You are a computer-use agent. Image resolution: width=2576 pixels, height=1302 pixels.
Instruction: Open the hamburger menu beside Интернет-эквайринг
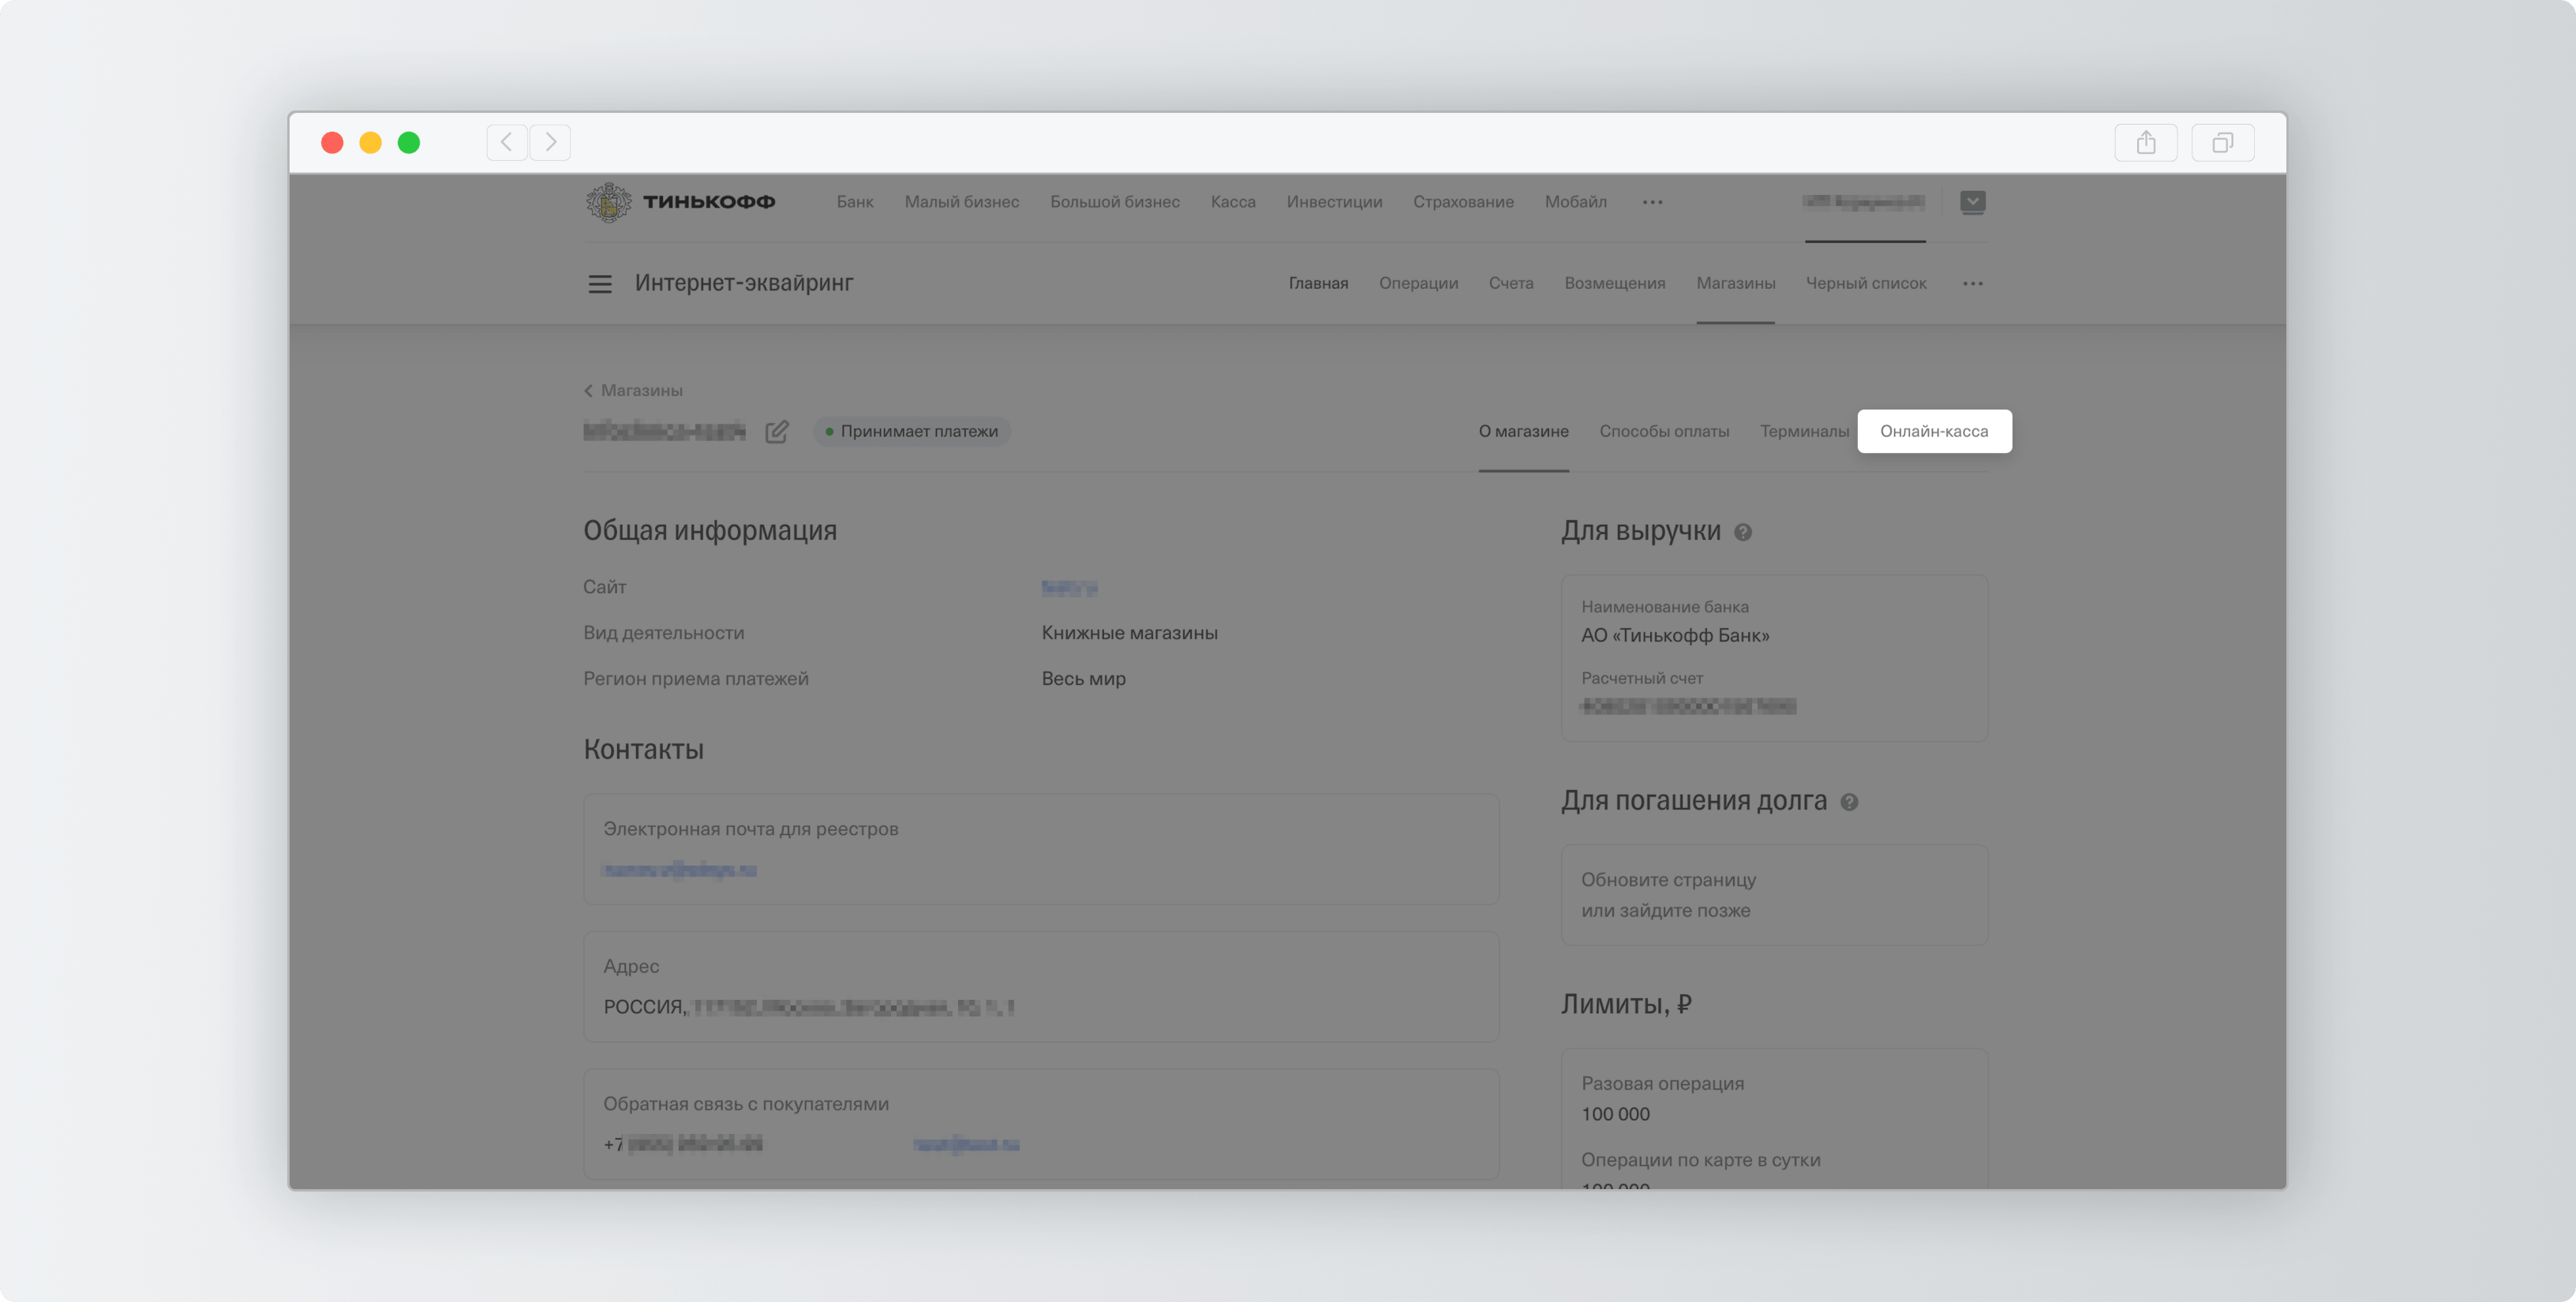coord(599,284)
